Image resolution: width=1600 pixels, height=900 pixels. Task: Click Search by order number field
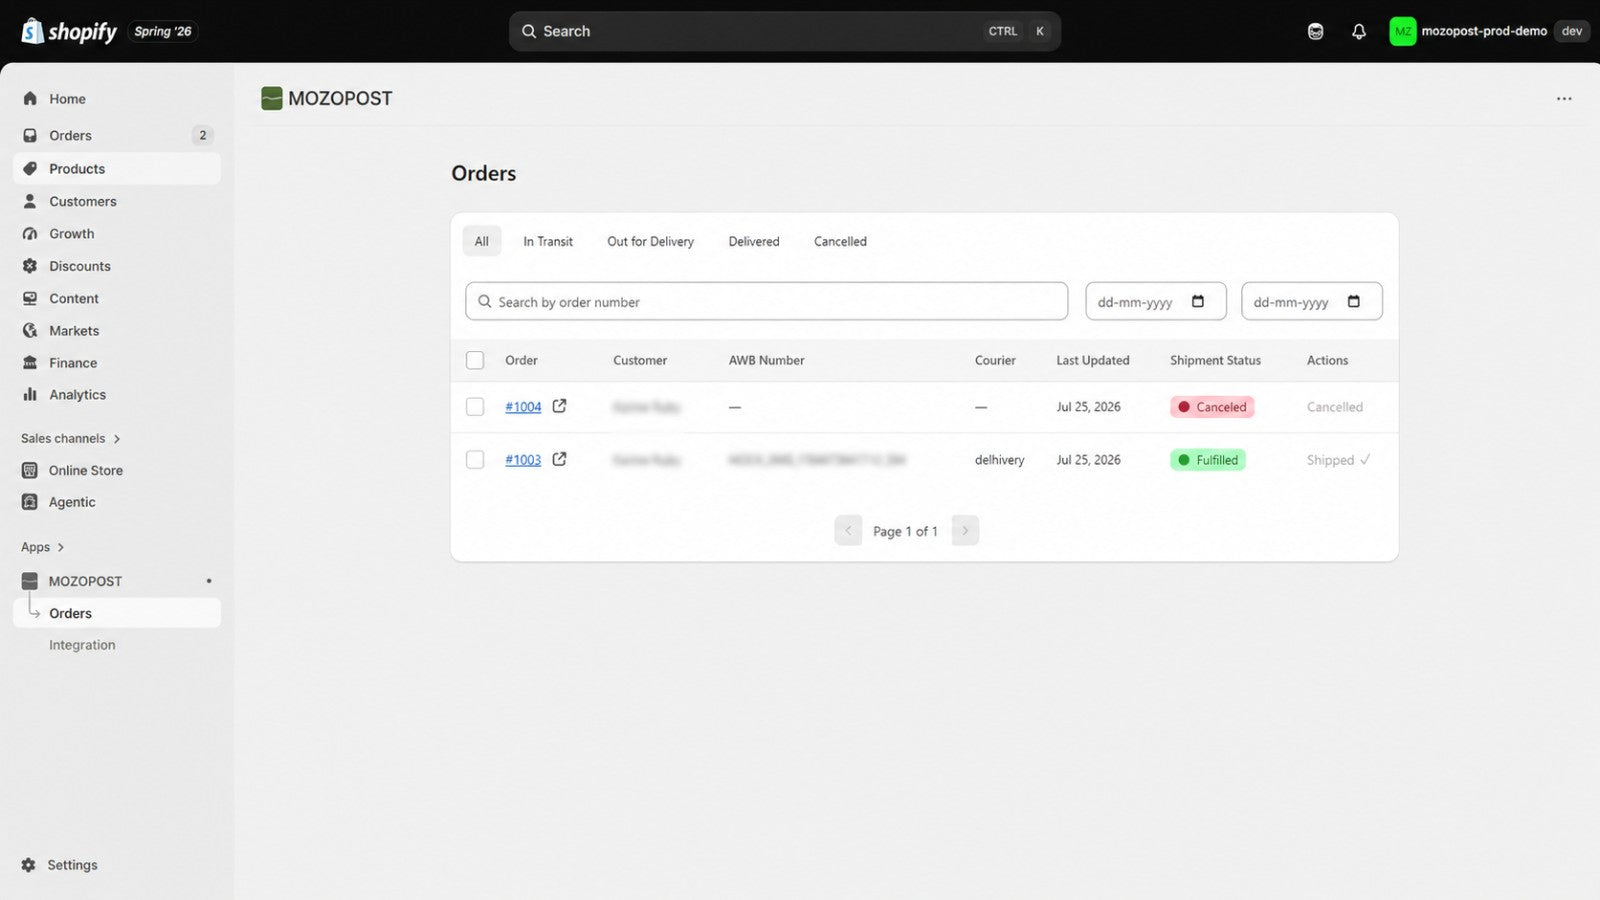tap(766, 301)
